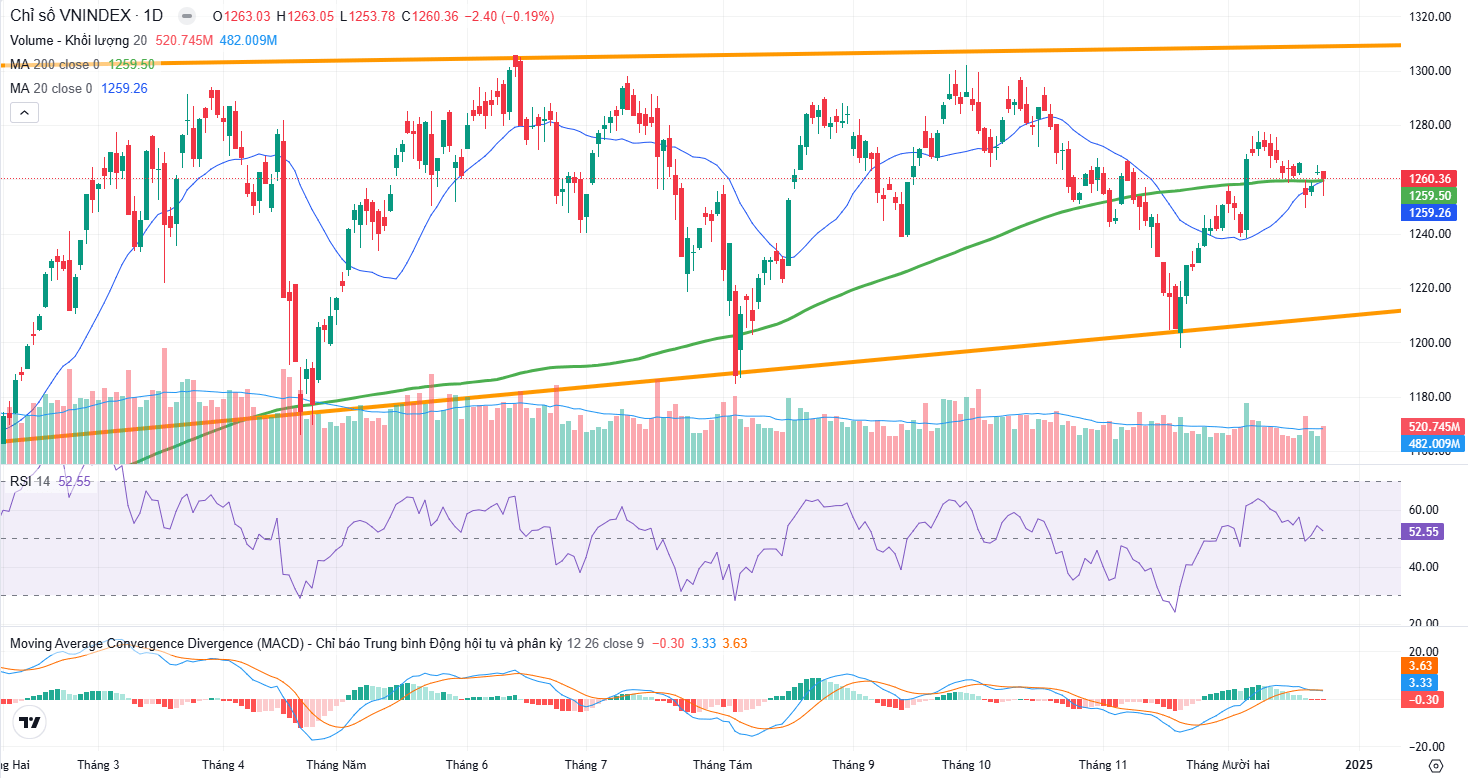
Task: Collapse the indicator legend with the chevron
Action: click(x=24, y=113)
